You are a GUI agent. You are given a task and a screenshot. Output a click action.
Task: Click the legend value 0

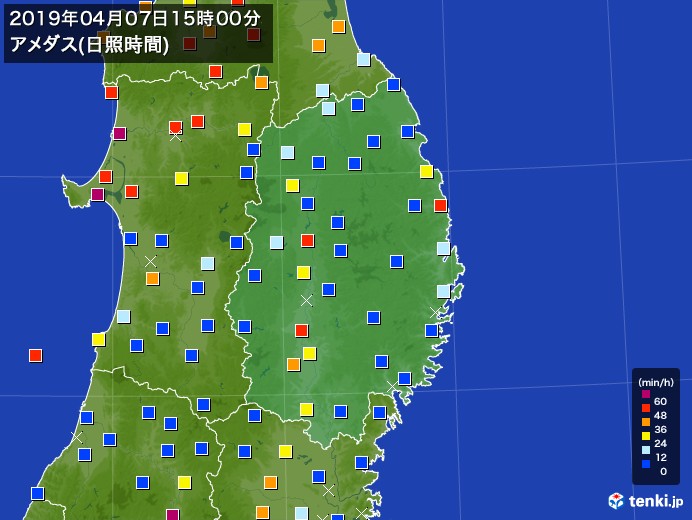[x=663, y=471]
